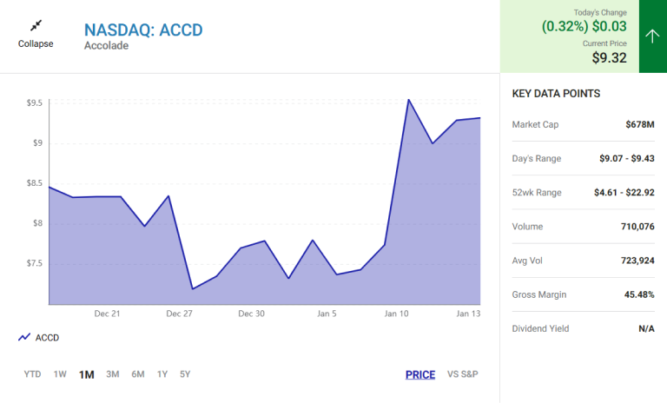Click the Jan 10 price spike peak
The image size is (667, 403).
point(408,100)
